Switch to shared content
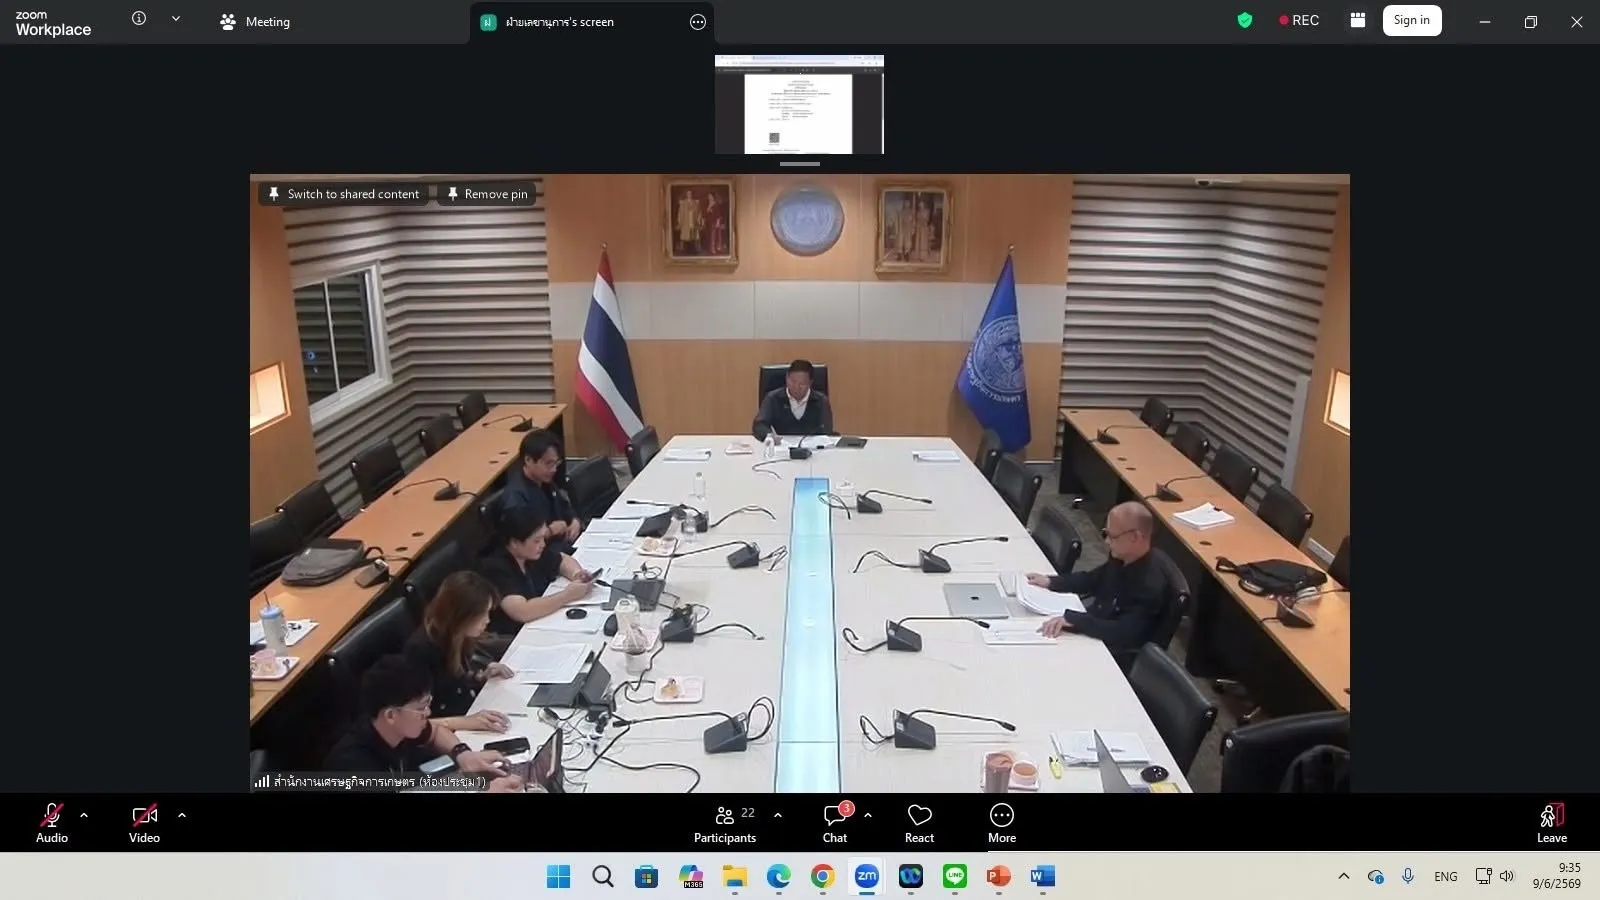 pyautogui.click(x=344, y=194)
